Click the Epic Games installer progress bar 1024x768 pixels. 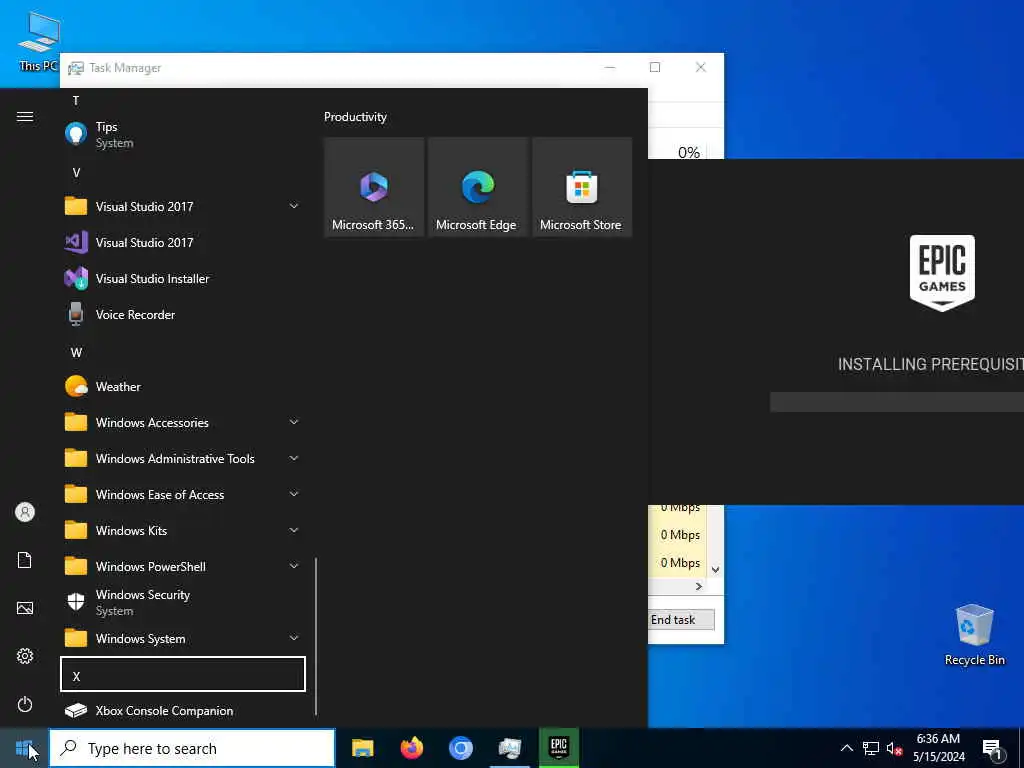[897, 402]
